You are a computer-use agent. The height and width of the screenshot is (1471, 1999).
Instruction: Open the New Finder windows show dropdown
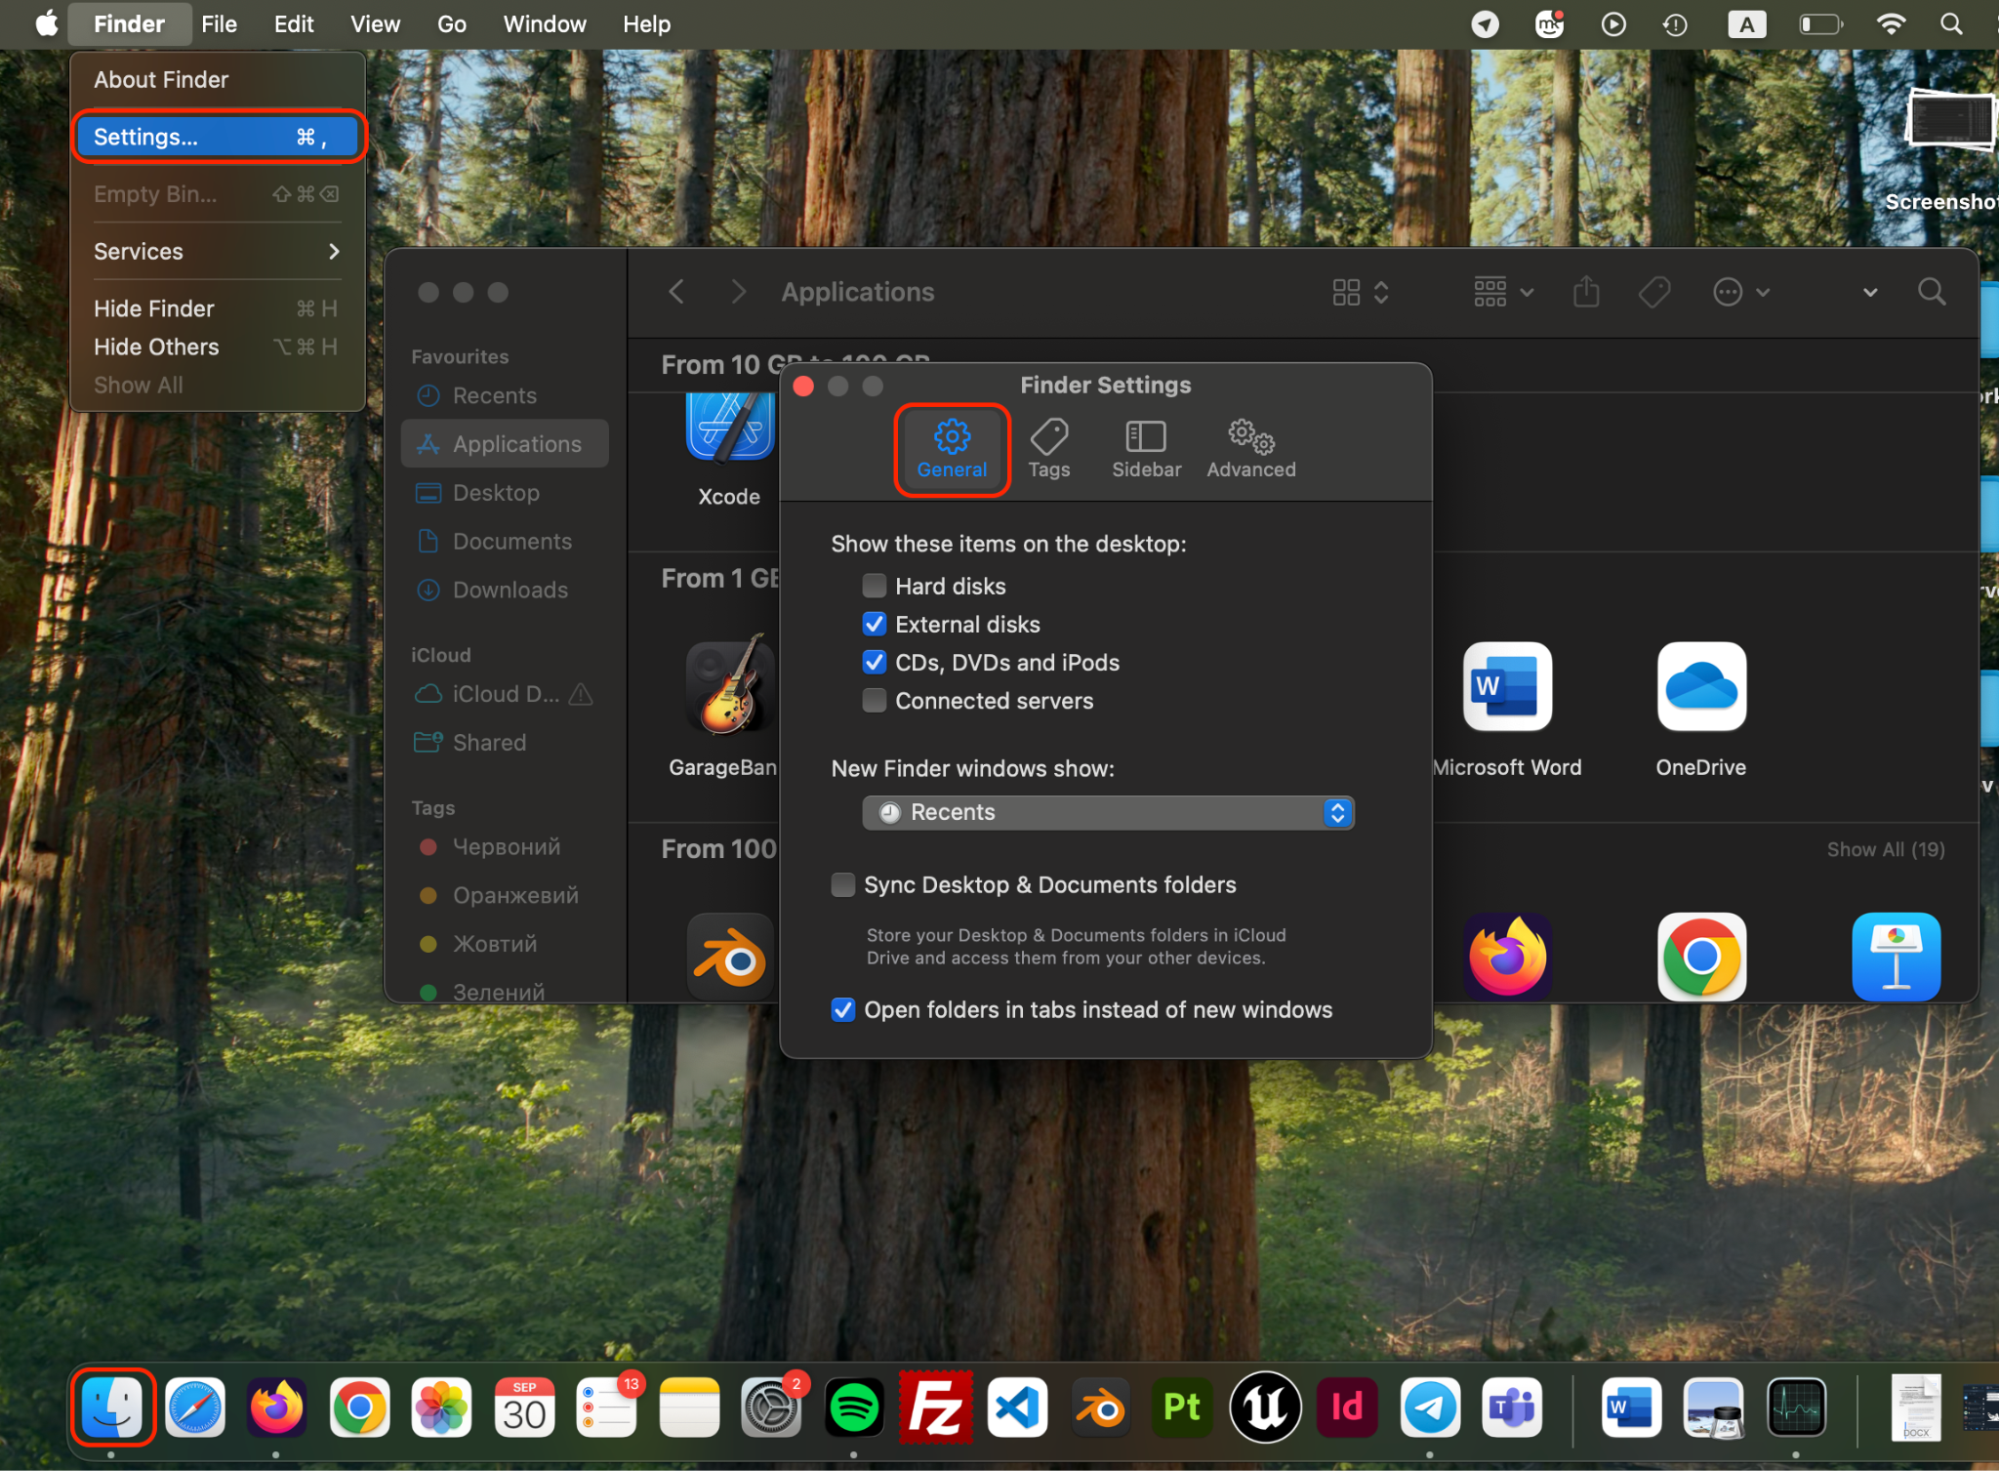(1107, 812)
